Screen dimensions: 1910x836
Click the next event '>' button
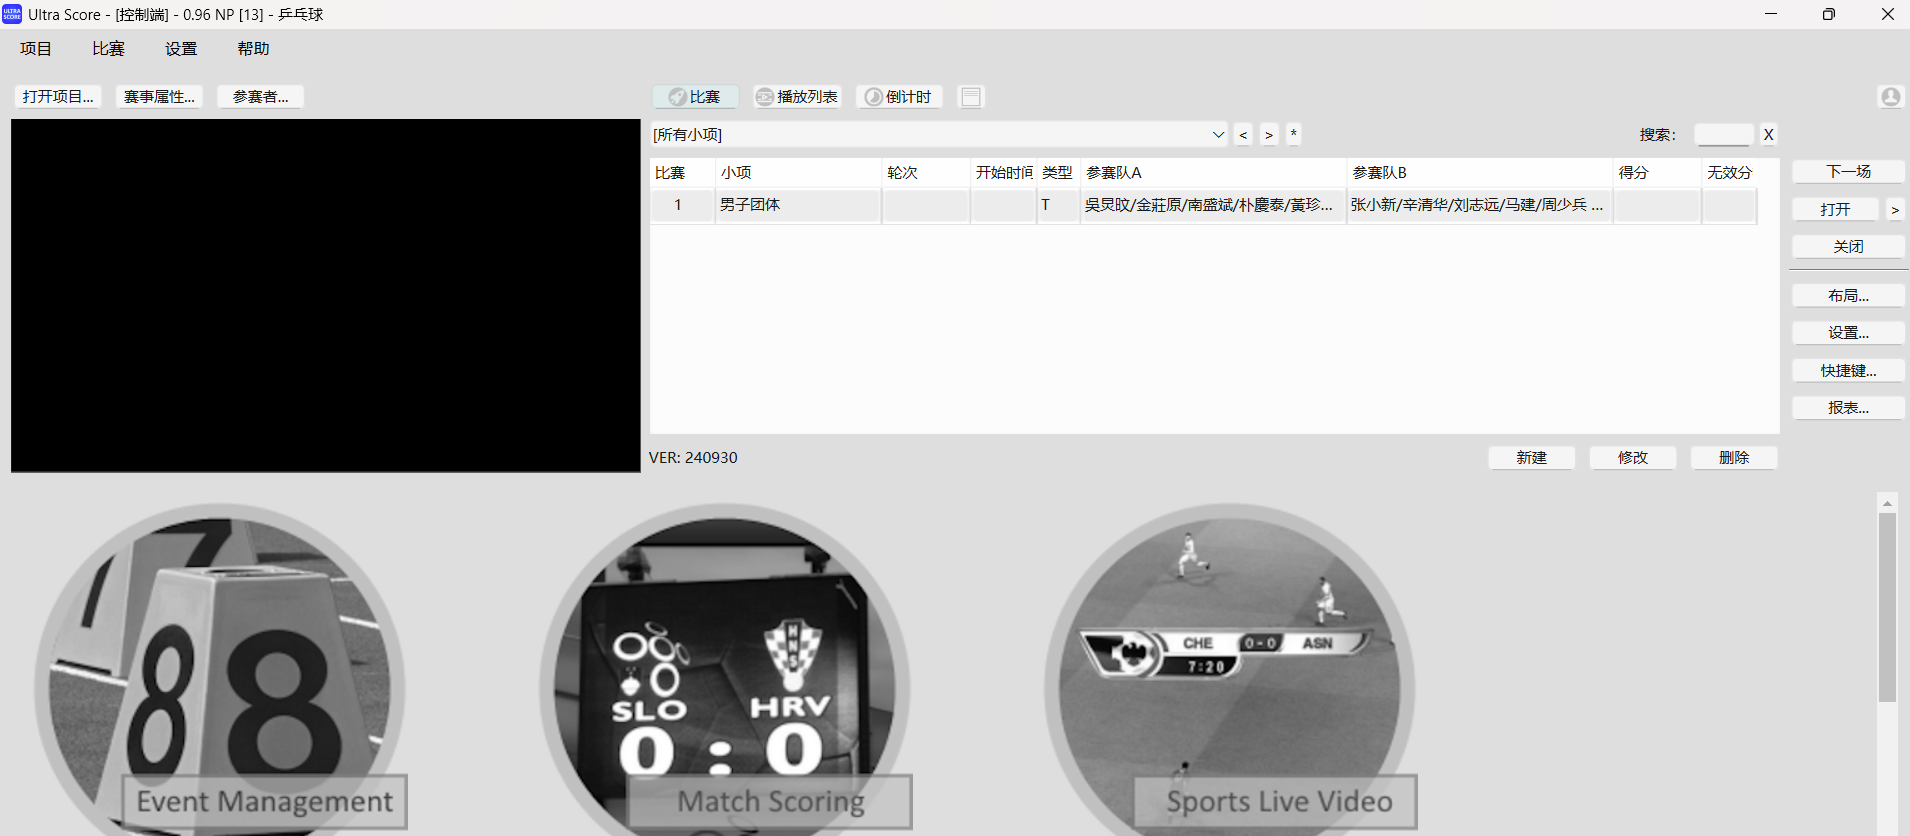pyautogui.click(x=1269, y=135)
